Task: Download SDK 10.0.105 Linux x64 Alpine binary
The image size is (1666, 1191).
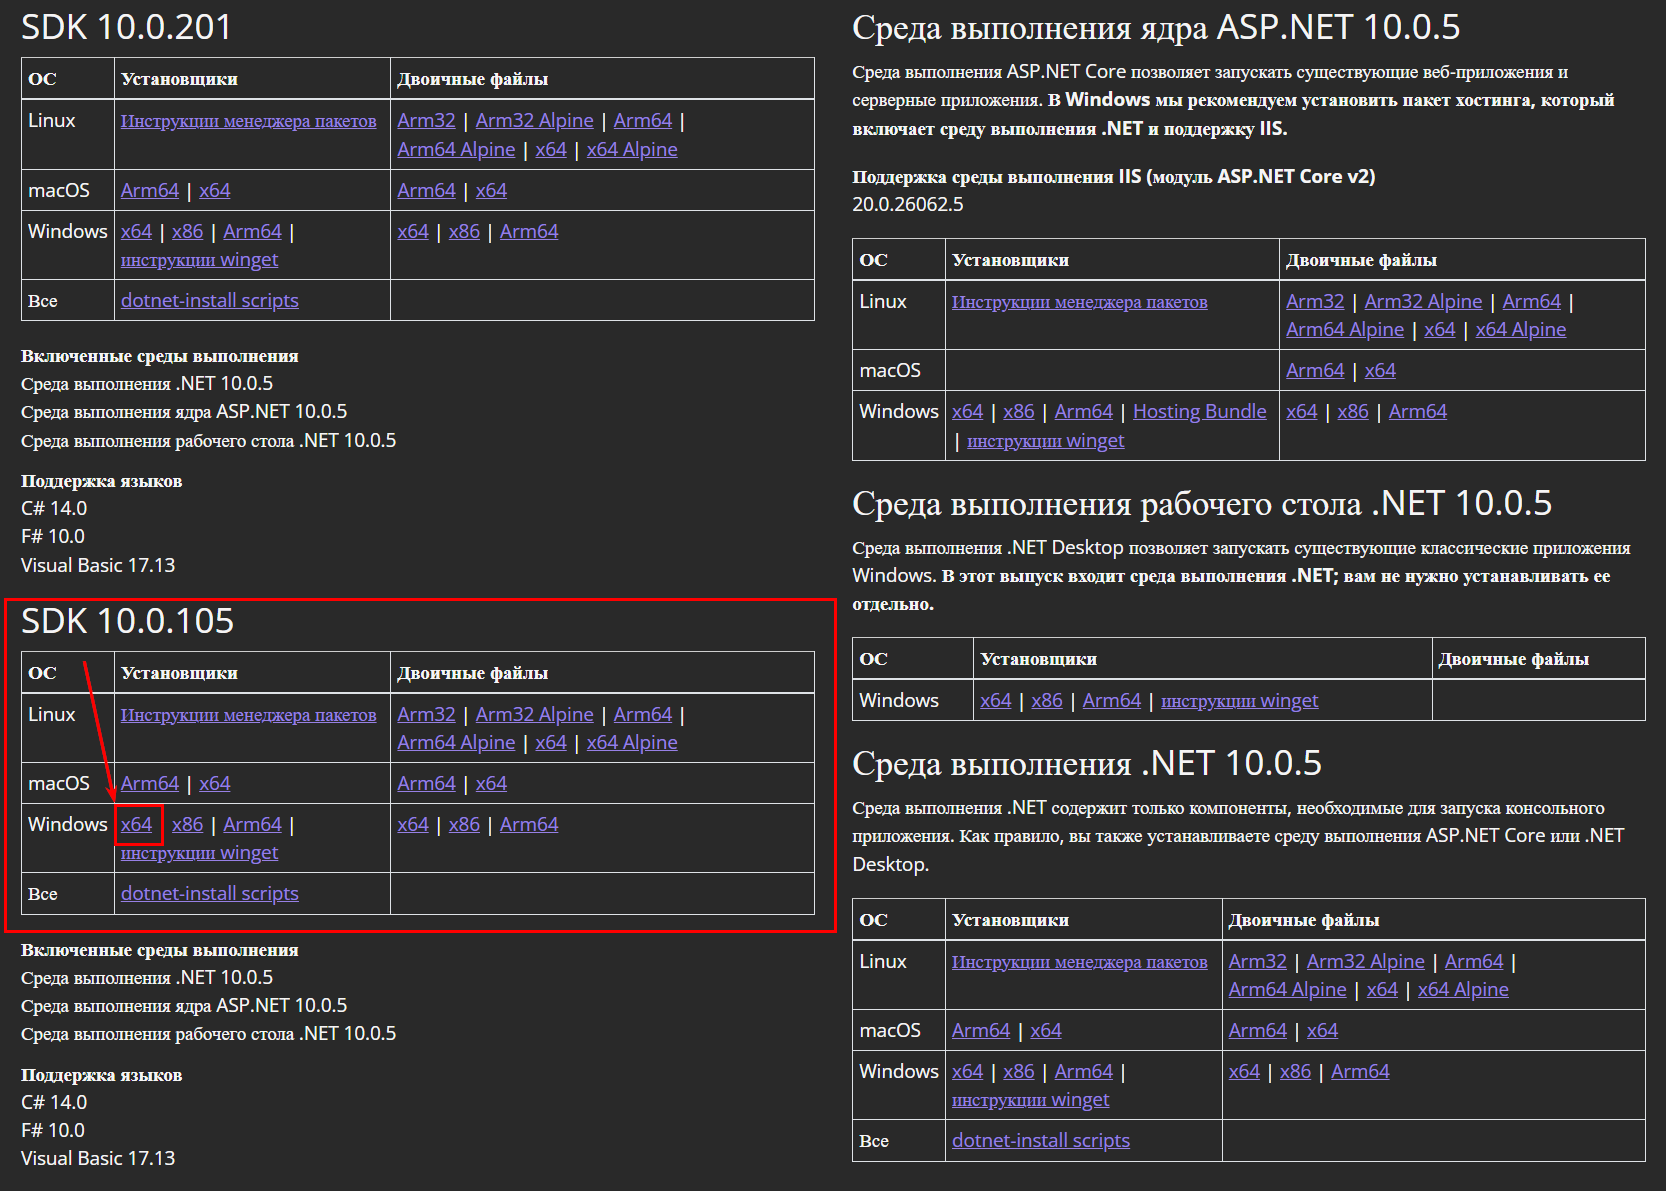Action: (632, 743)
